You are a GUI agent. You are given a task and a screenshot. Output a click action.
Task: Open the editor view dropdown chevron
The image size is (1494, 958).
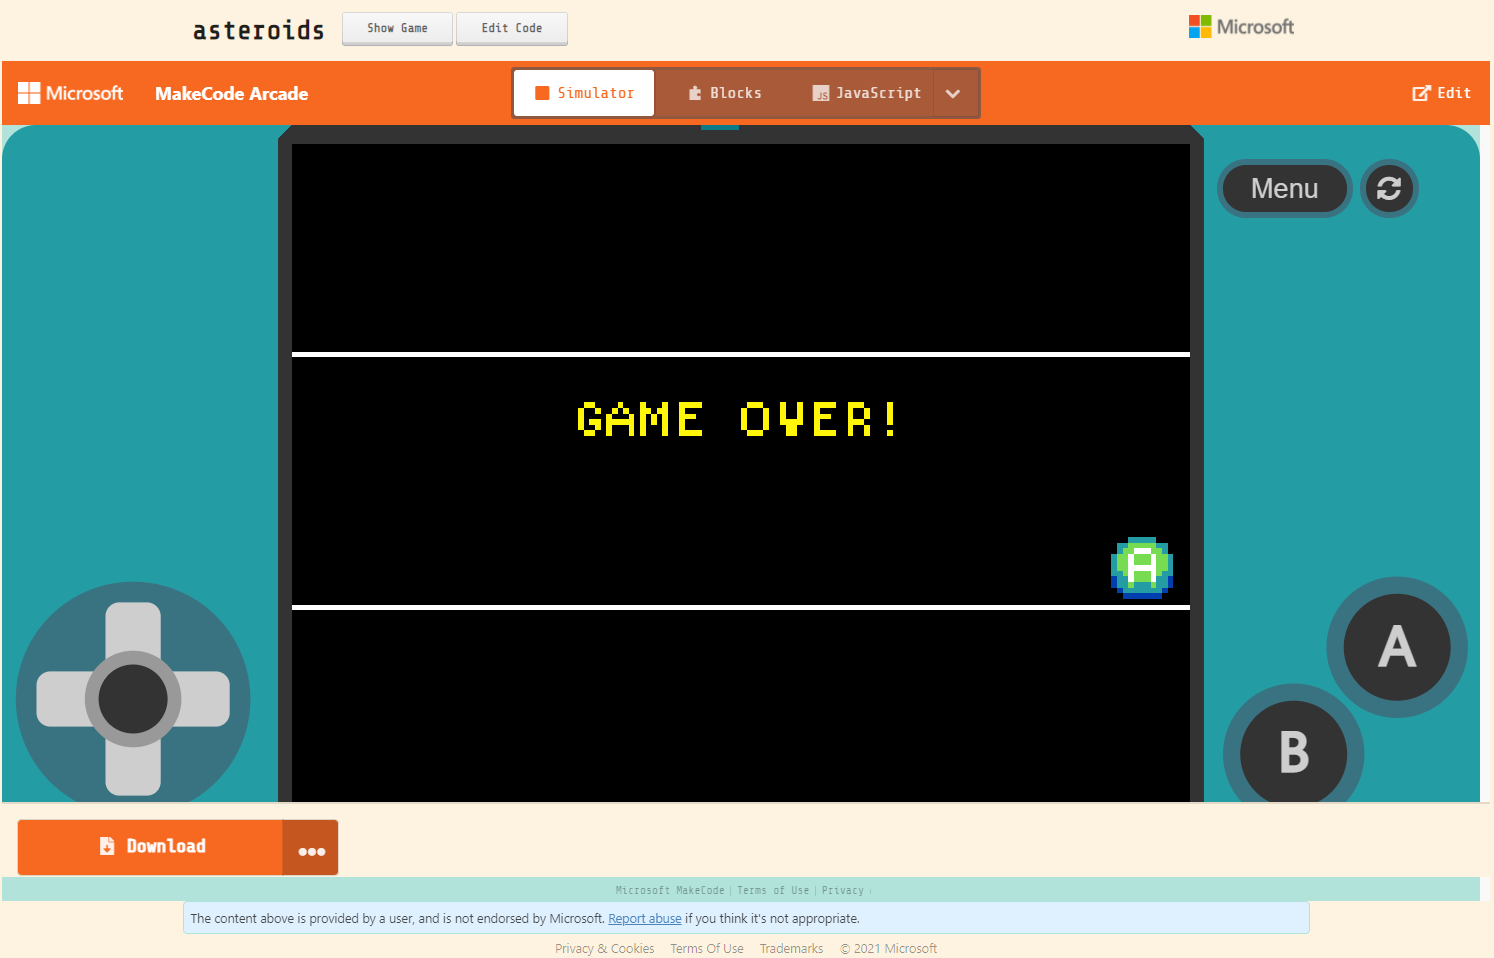point(953,92)
